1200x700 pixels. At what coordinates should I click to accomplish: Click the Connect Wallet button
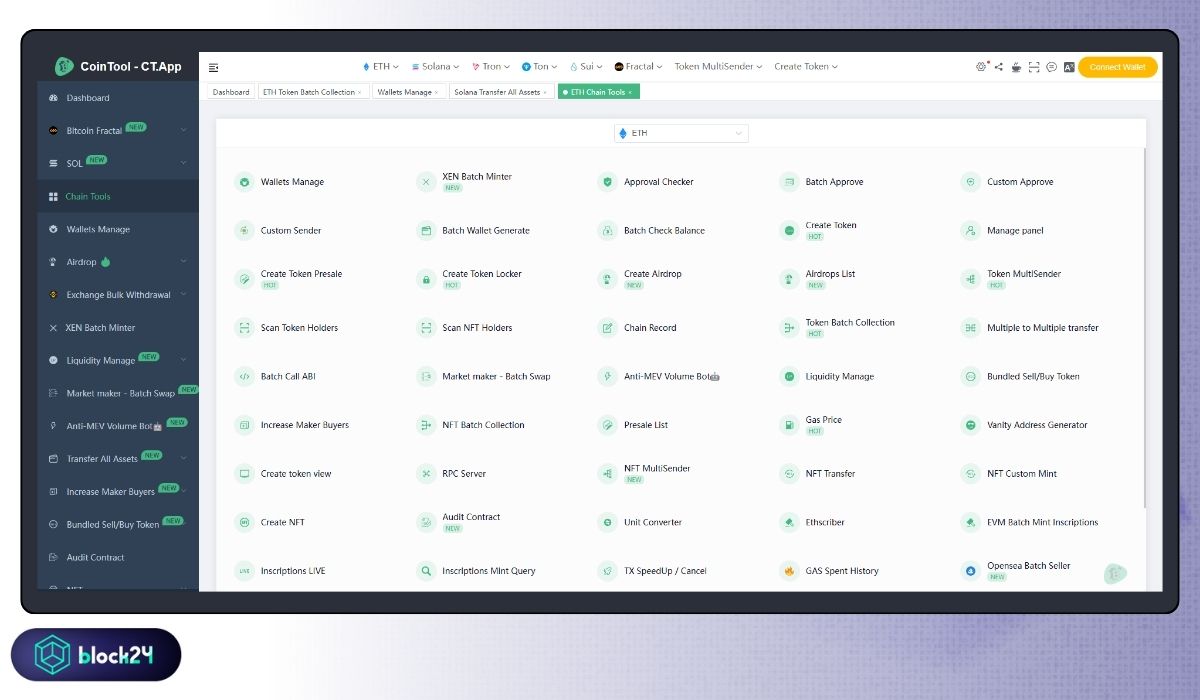point(1117,67)
